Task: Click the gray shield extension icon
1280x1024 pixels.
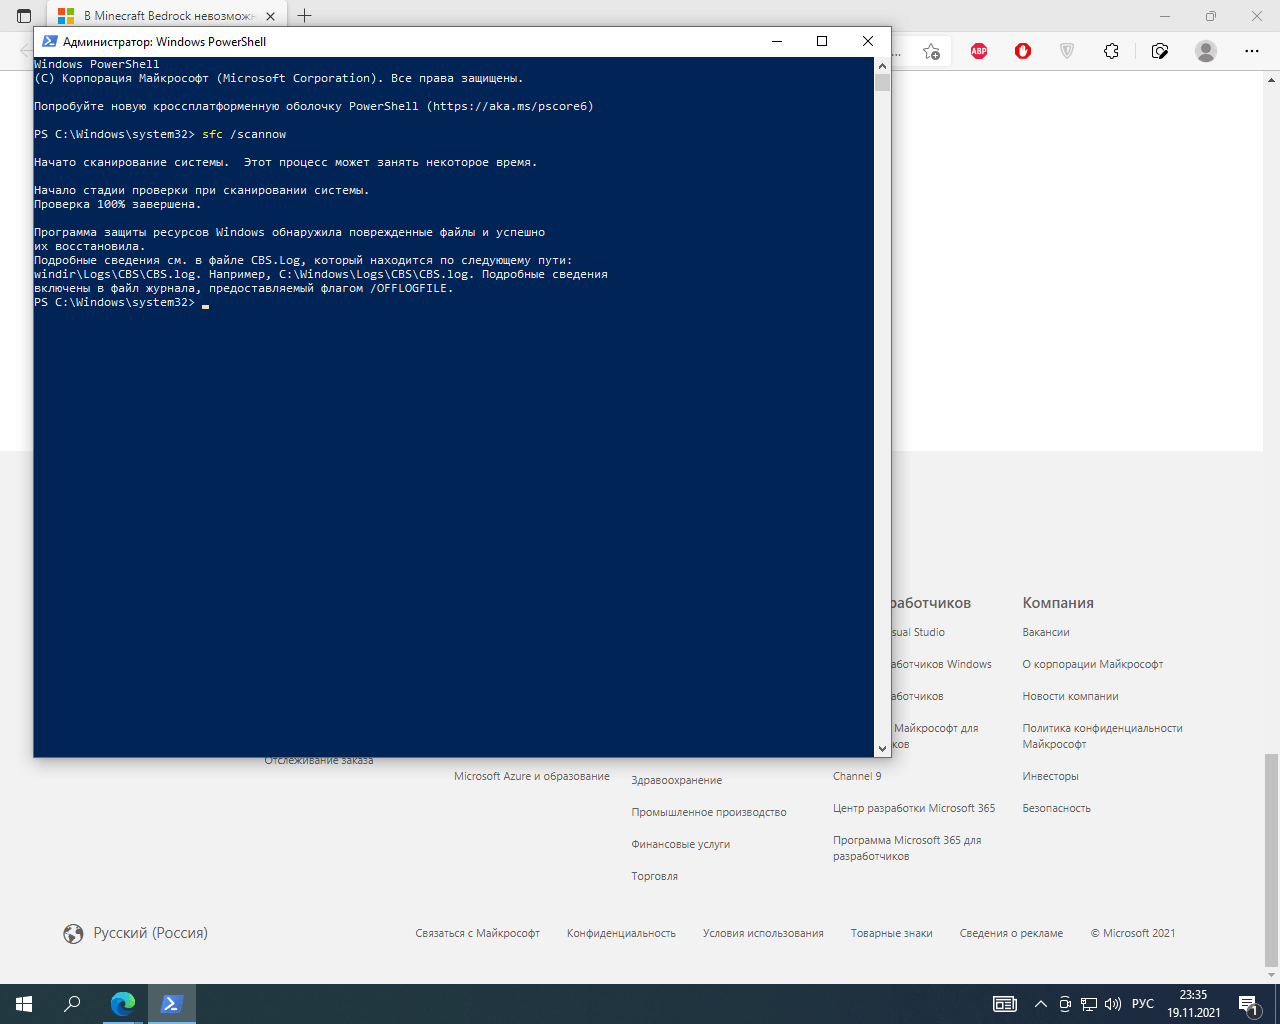Action: 1067,51
